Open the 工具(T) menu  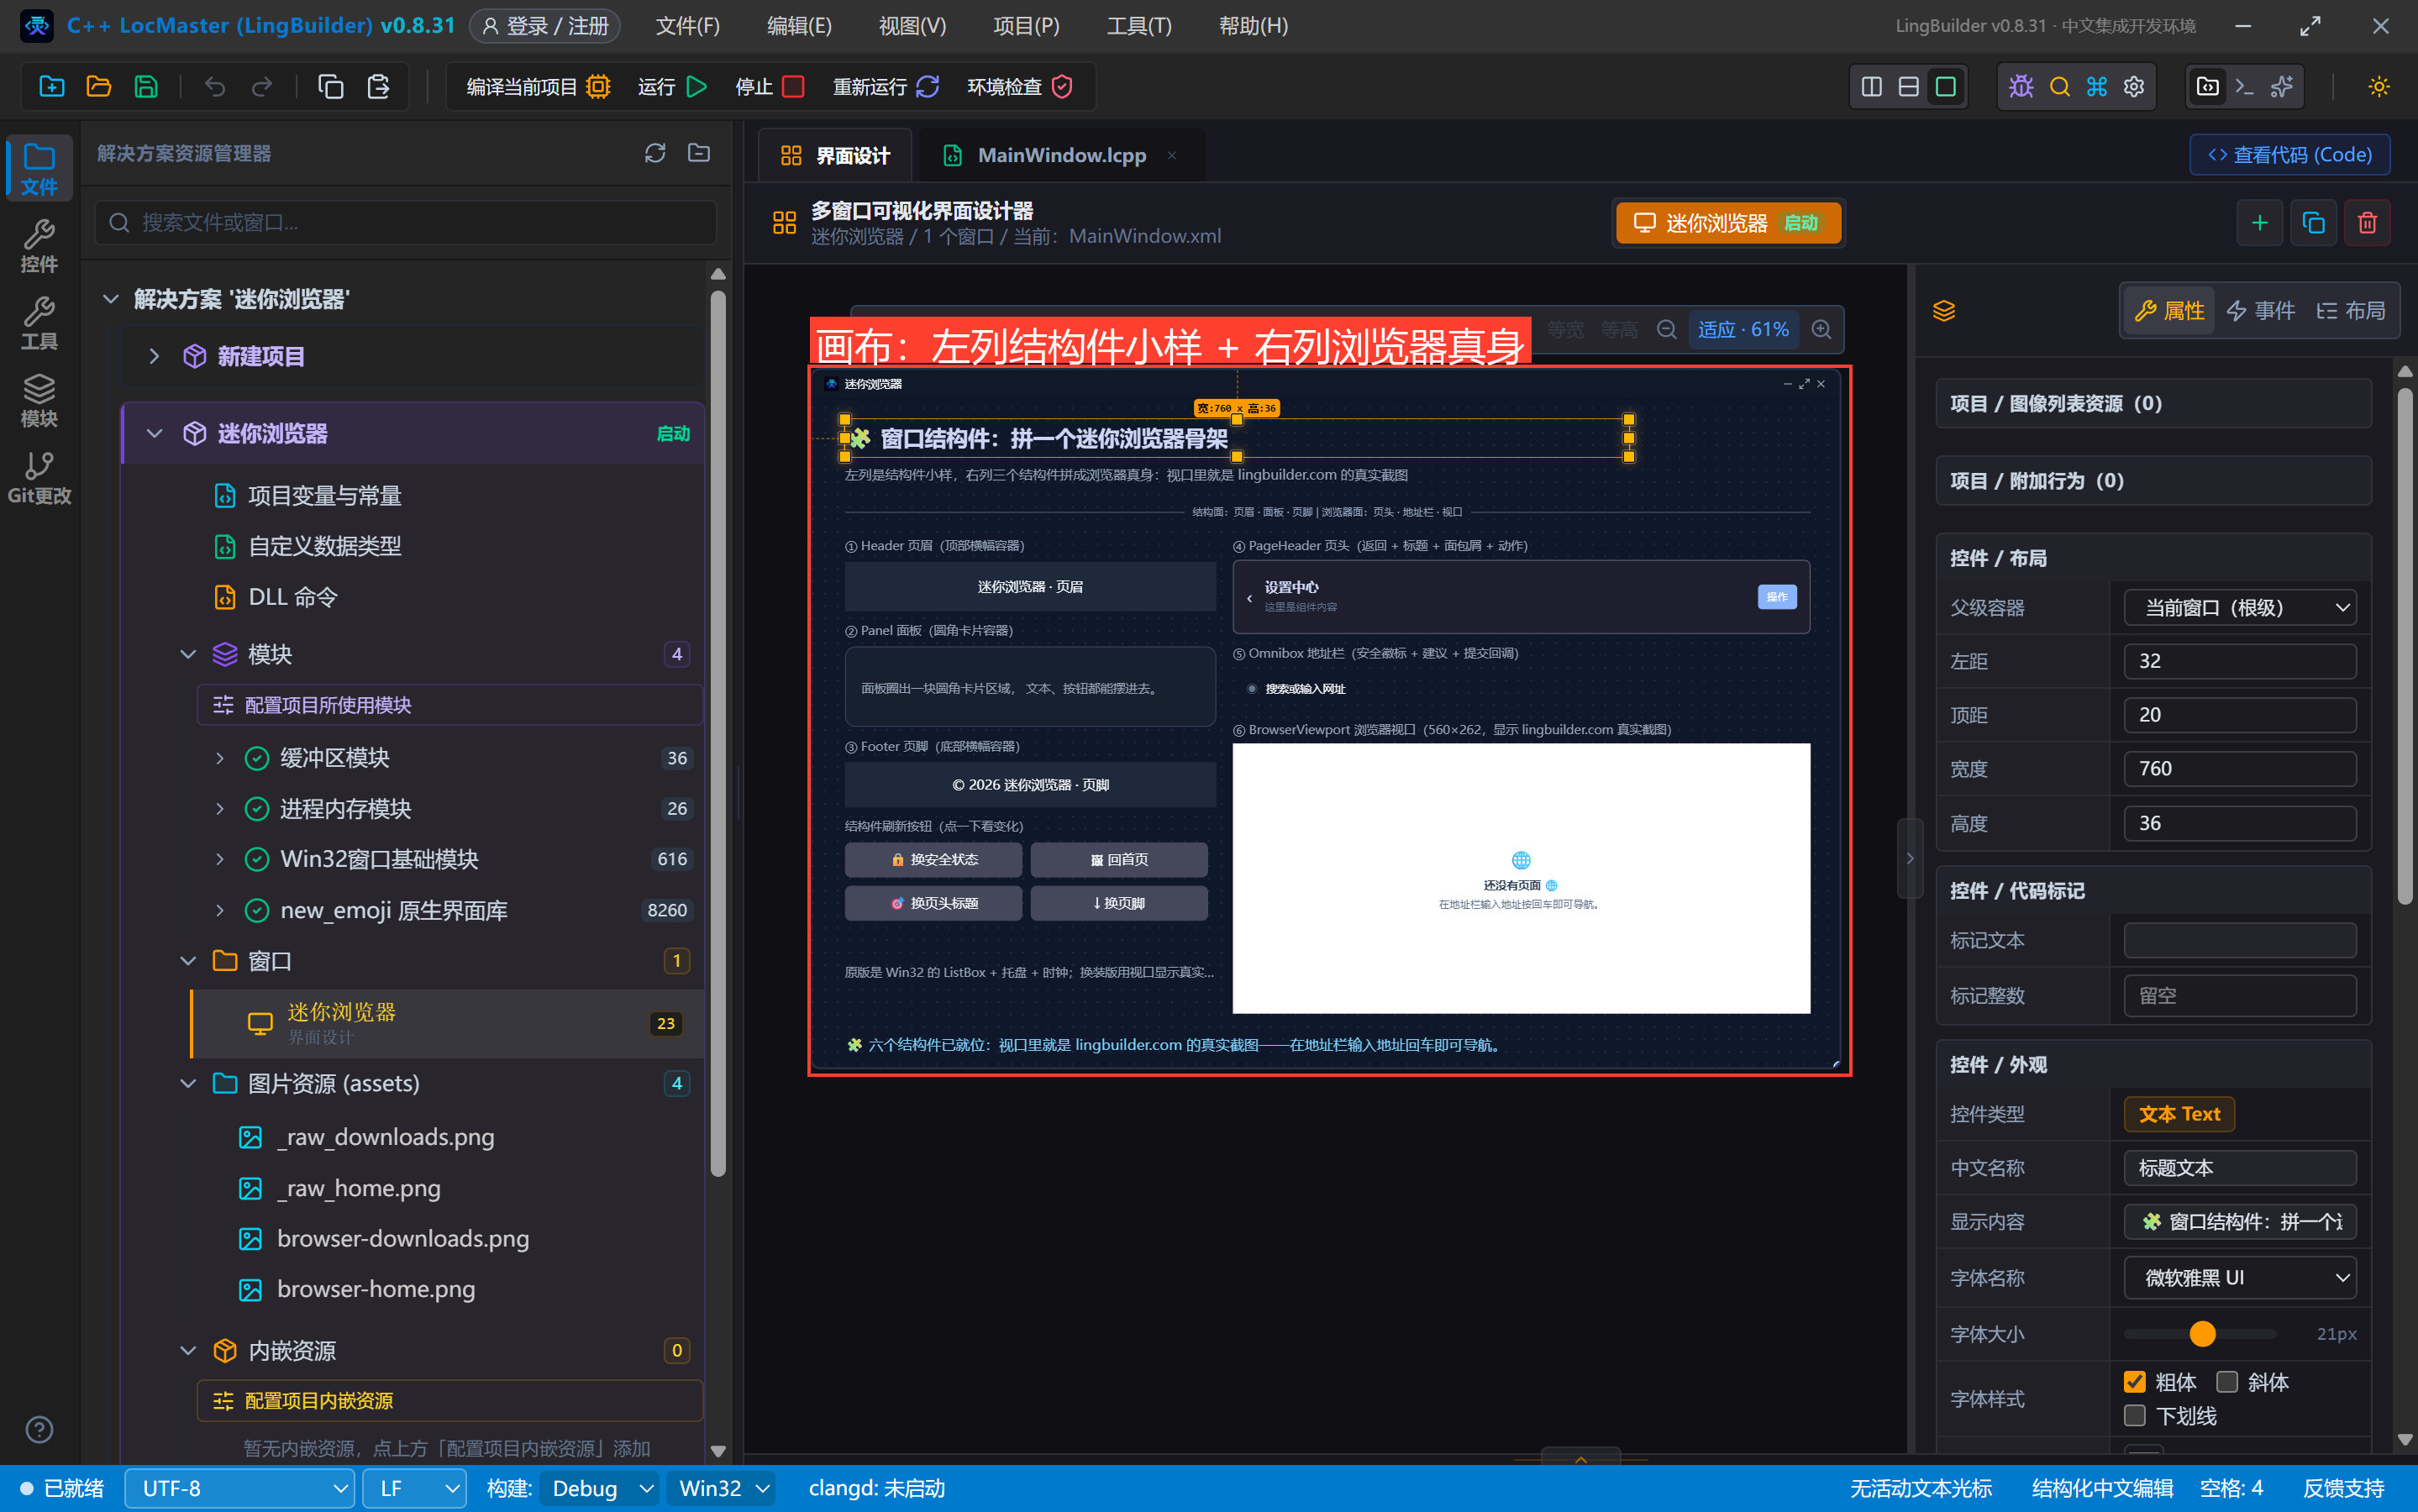pos(1139,26)
